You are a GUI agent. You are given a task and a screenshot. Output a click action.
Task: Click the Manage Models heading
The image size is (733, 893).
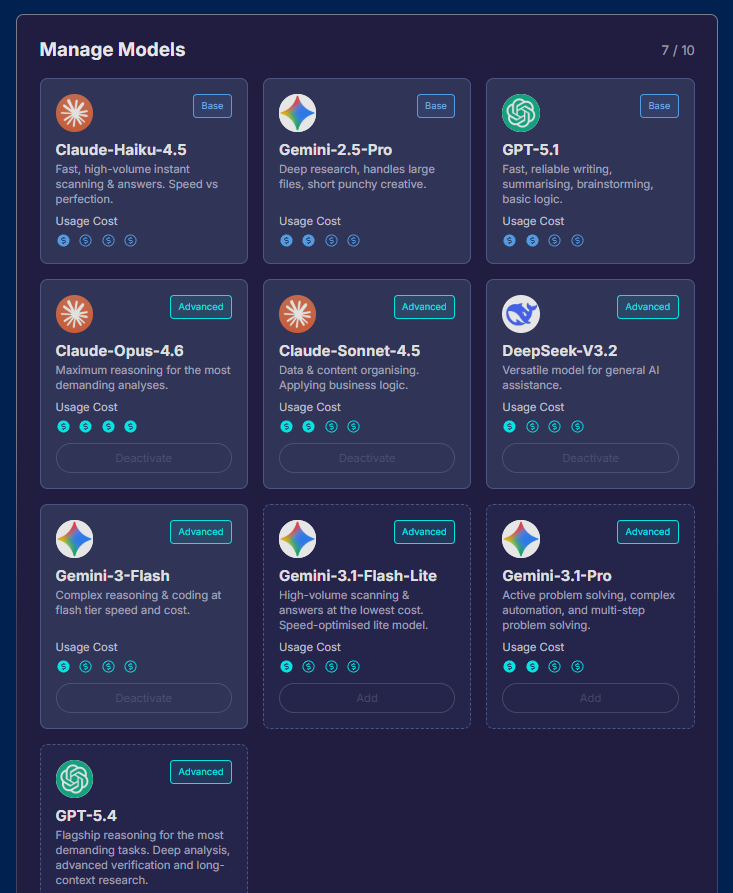tap(112, 50)
